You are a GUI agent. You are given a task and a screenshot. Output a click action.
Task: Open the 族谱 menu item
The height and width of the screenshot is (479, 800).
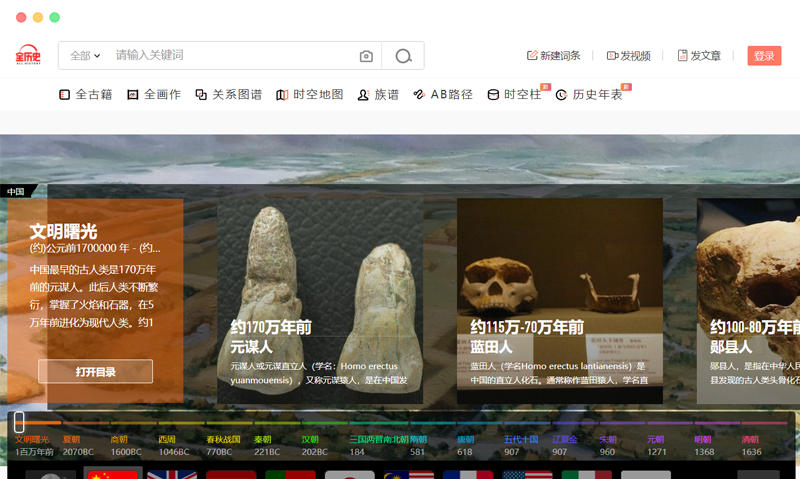tap(378, 94)
